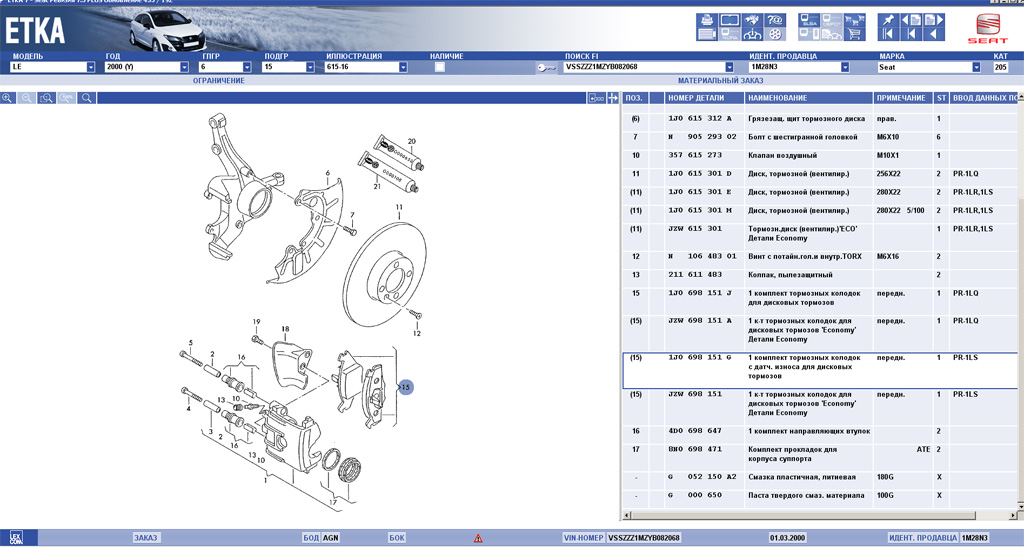Click the КАТ field showing 205
This screenshot has height=547, width=1024.
pos(1001,67)
